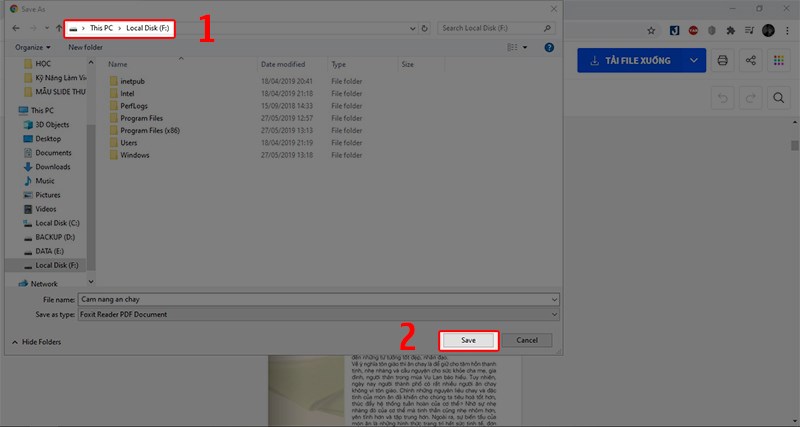The width and height of the screenshot is (800, 427).
Task: Select the Program Files (x86) folder
Action: pyautogui.click(x=148, y=129)
